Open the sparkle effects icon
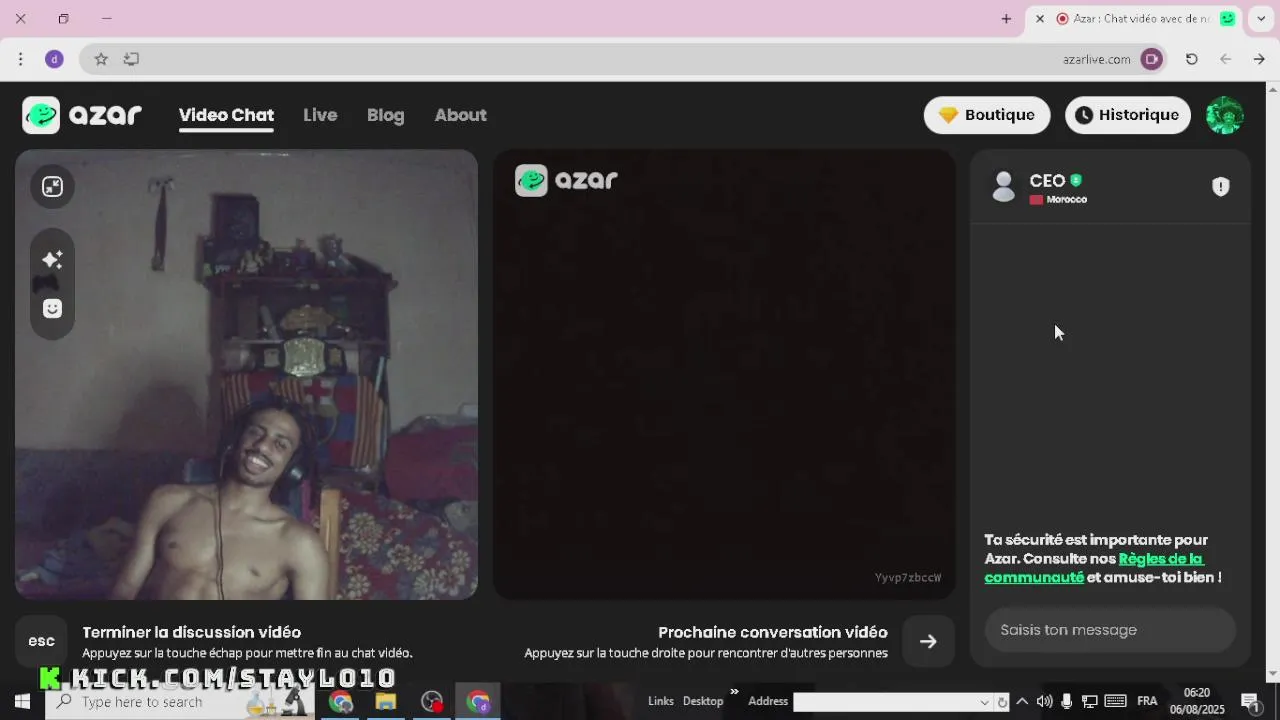 tap(52, 260)
